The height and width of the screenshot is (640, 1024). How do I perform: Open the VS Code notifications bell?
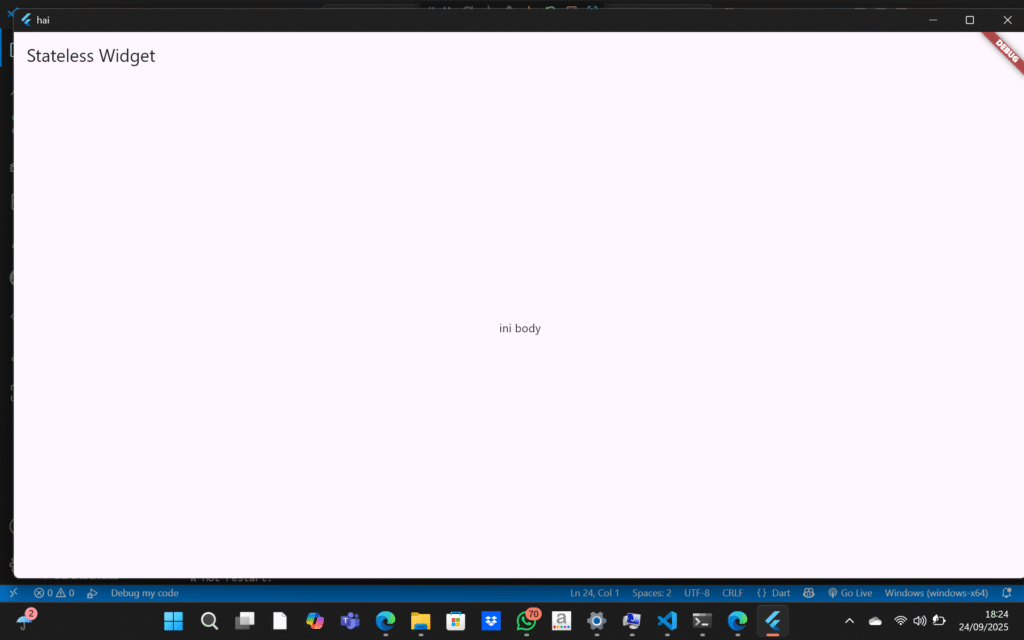pos(1006,593)
